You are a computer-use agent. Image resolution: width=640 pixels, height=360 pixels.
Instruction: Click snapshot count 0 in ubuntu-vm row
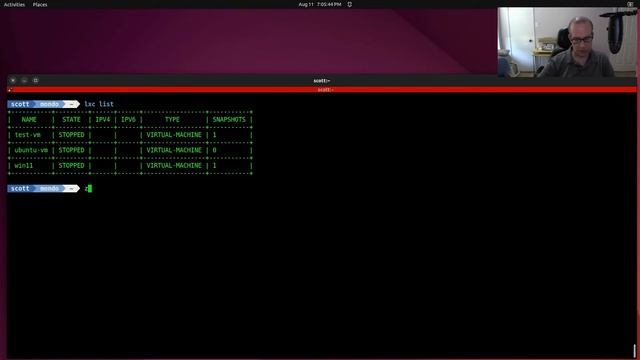coord(214,150)
